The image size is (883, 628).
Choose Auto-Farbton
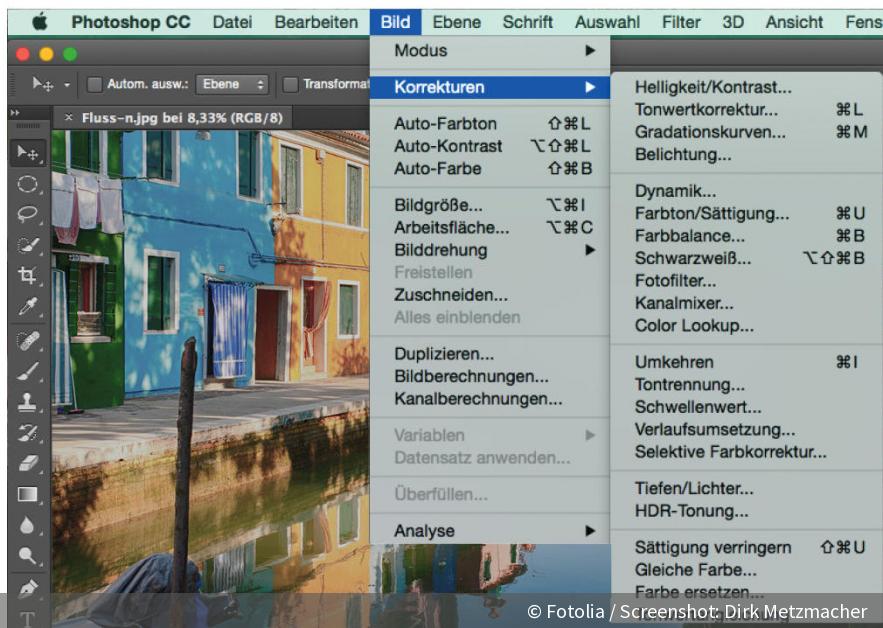(490, 123)
